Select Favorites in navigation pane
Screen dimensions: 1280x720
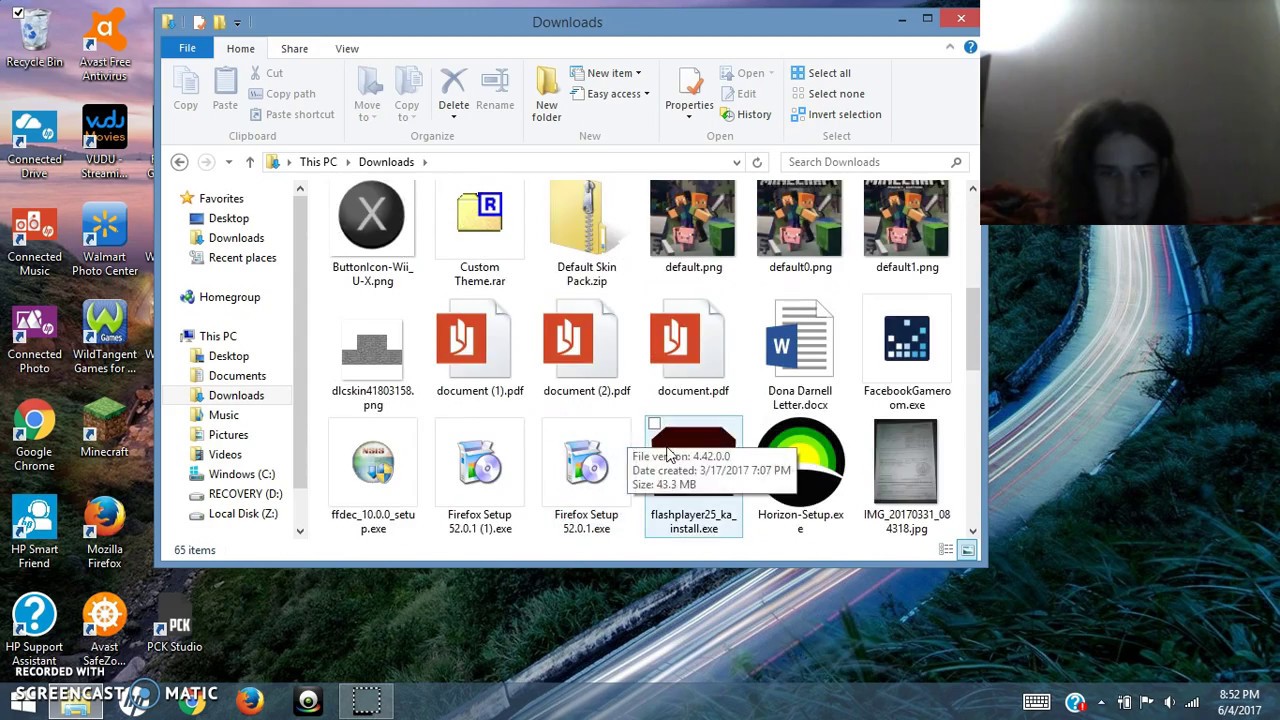coord(221,198)
